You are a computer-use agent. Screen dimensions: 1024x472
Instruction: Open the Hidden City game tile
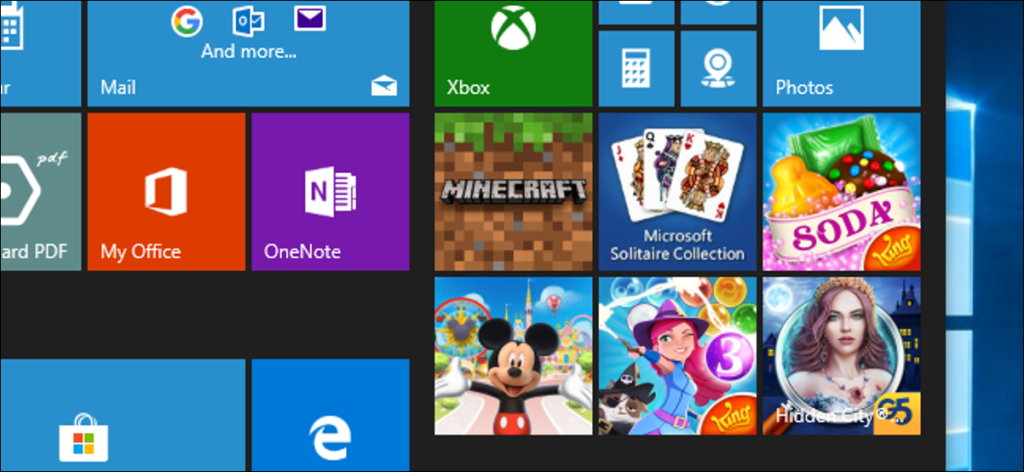tap(840, 356)
